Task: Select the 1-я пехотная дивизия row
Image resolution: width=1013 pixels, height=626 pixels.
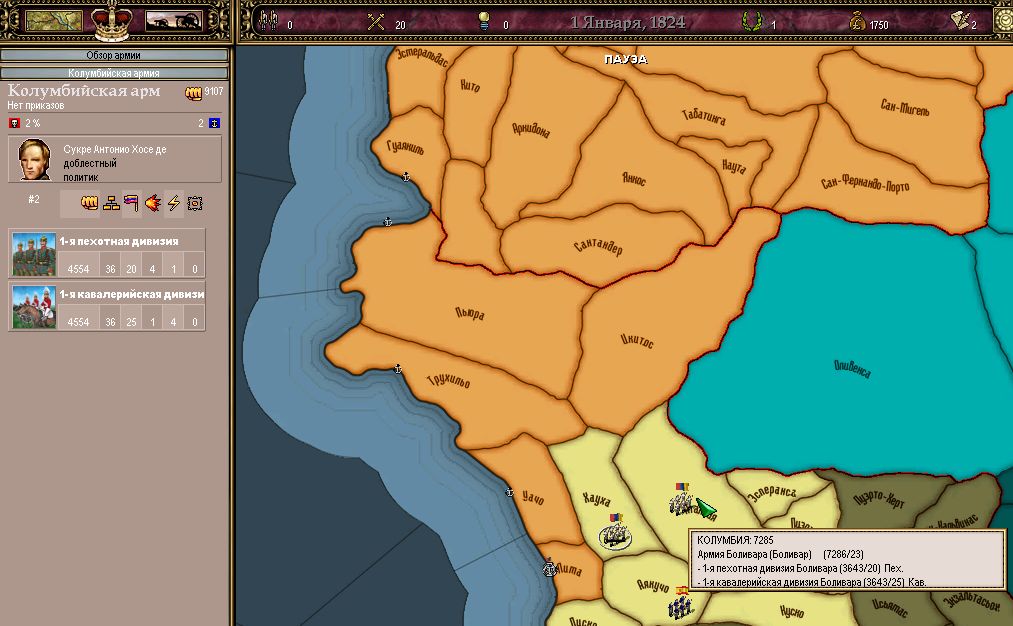Action: point(107,253)
